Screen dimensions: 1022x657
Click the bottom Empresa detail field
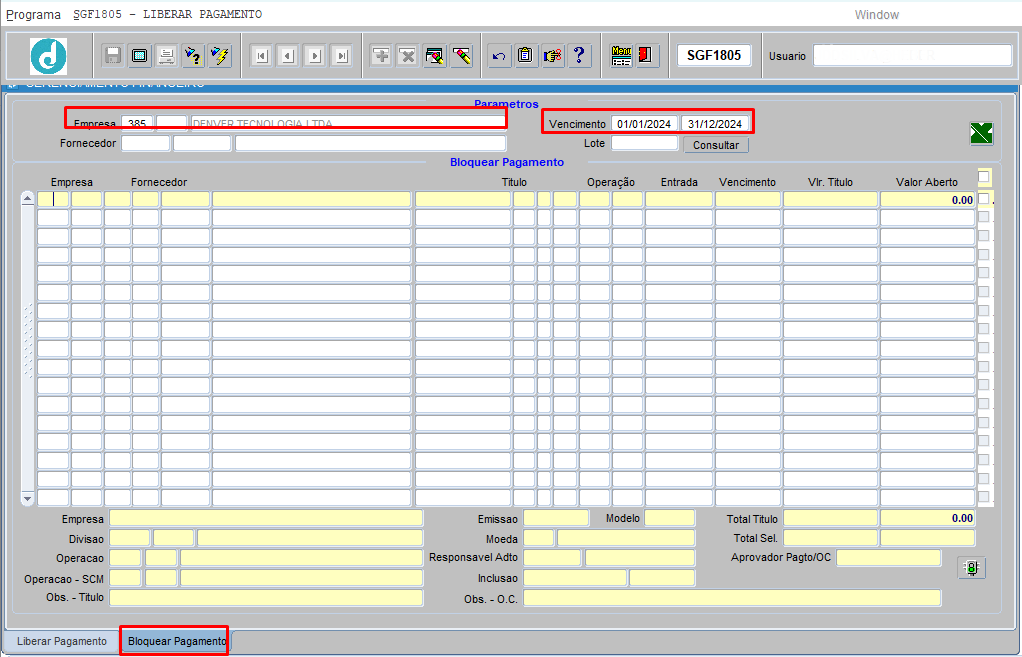click(x=266, y=519)
